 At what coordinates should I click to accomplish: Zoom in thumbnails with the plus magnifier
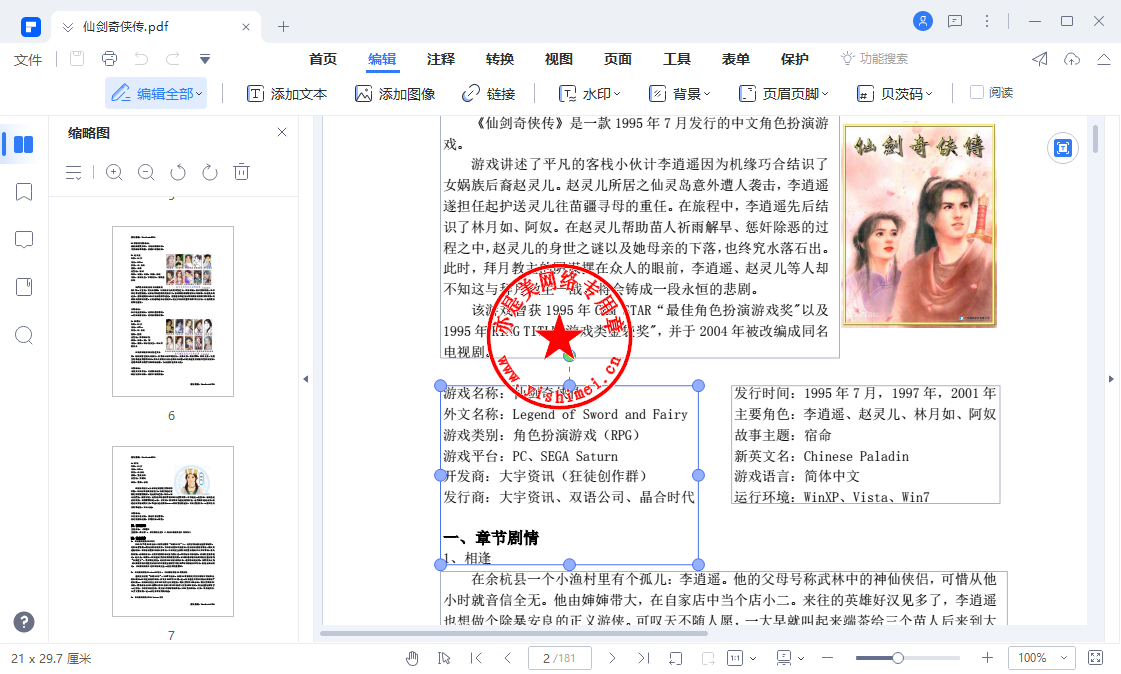(x=114, y=172)
